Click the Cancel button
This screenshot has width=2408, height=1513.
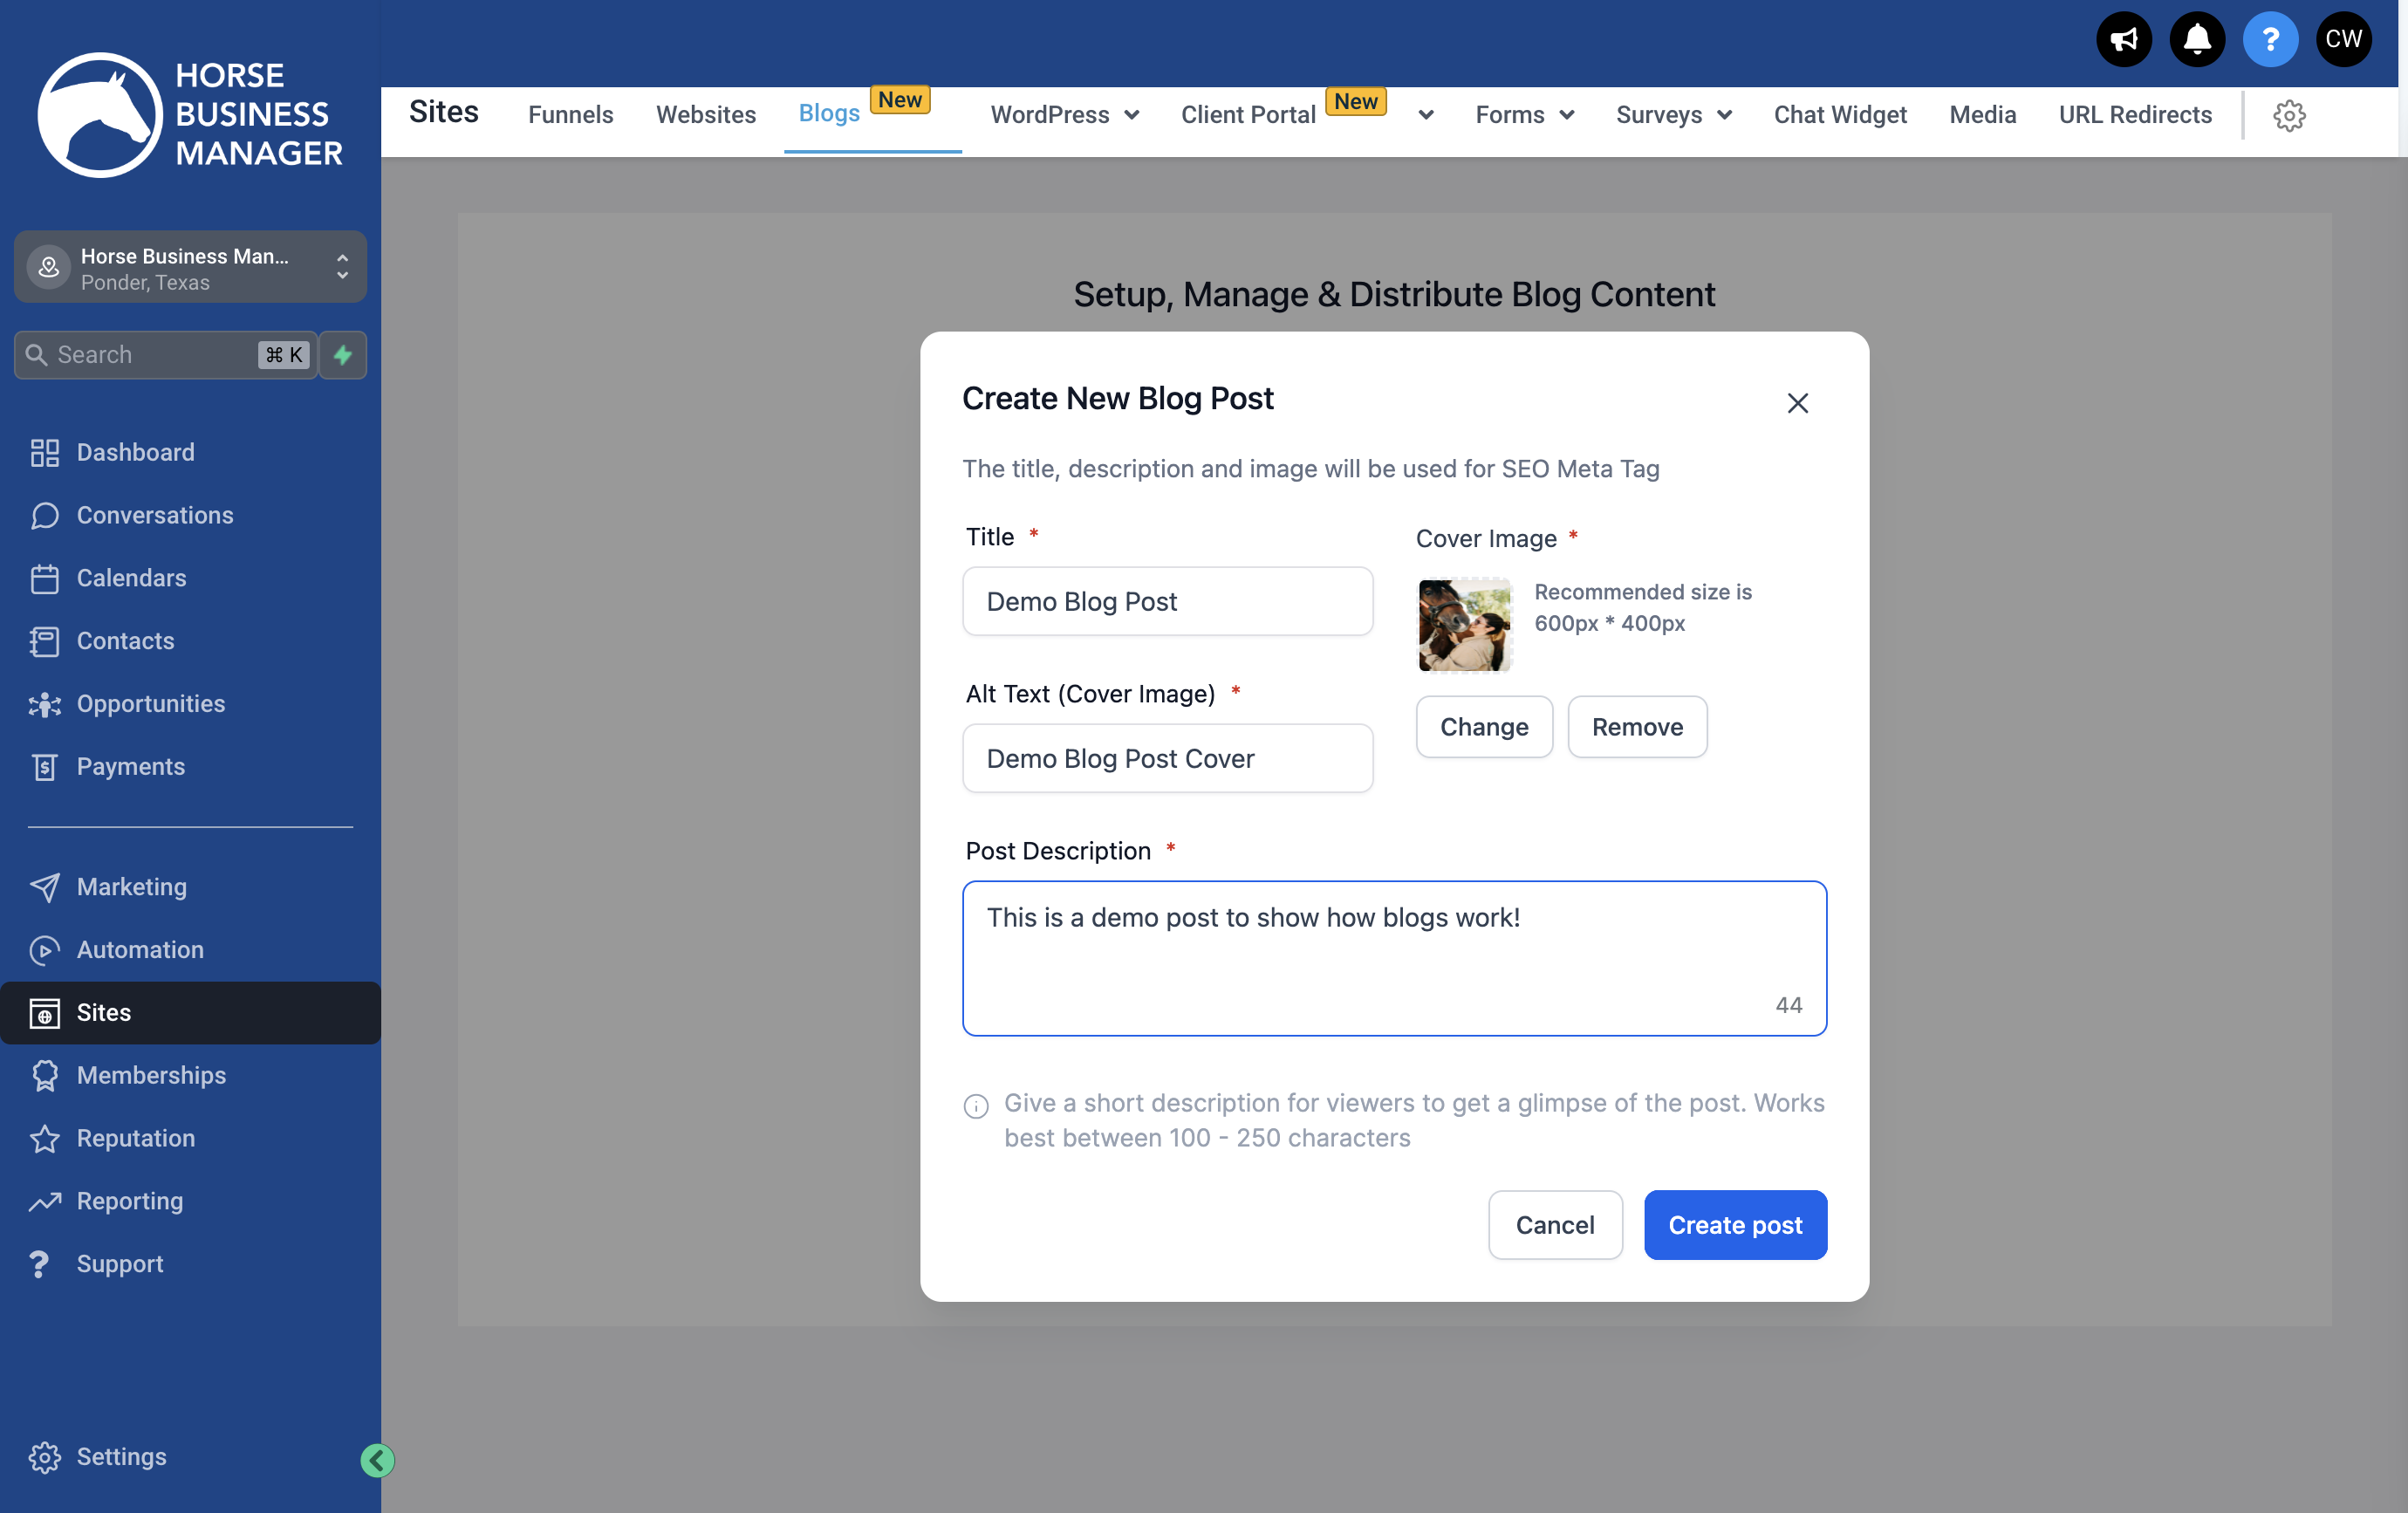click(1554, 1225)
